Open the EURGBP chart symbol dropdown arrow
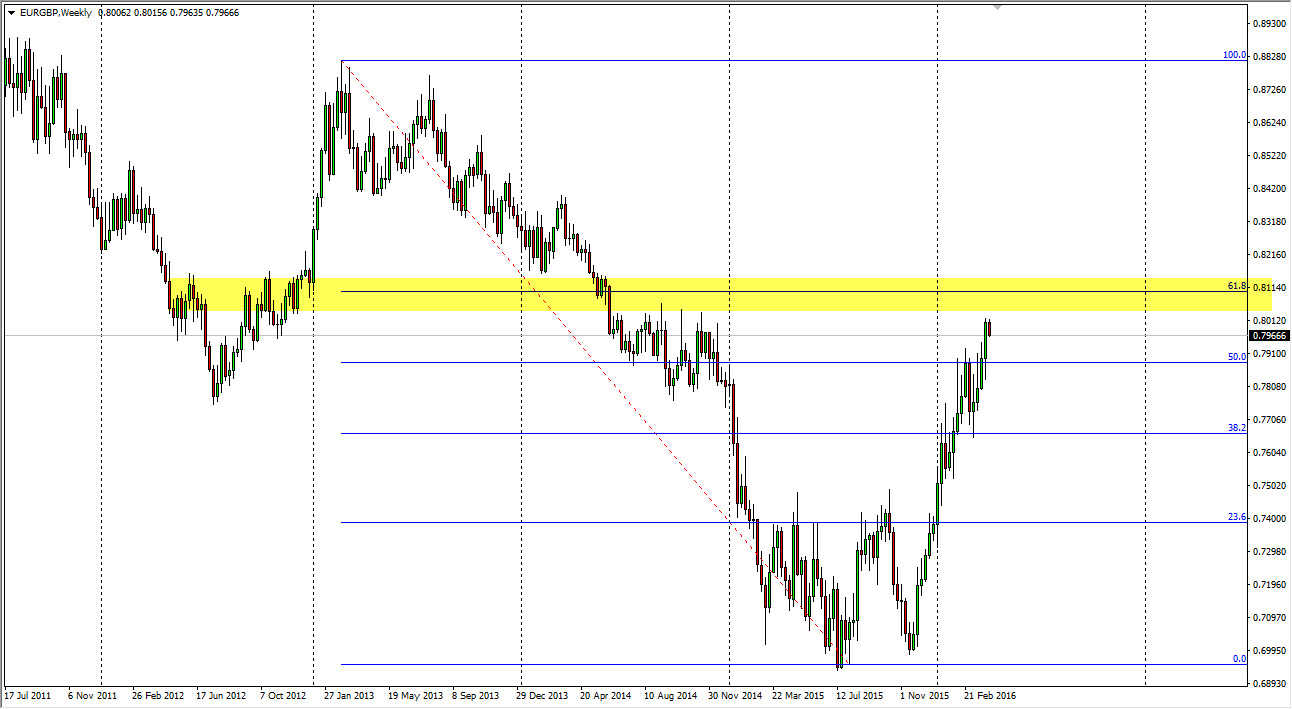 [10, 14]
